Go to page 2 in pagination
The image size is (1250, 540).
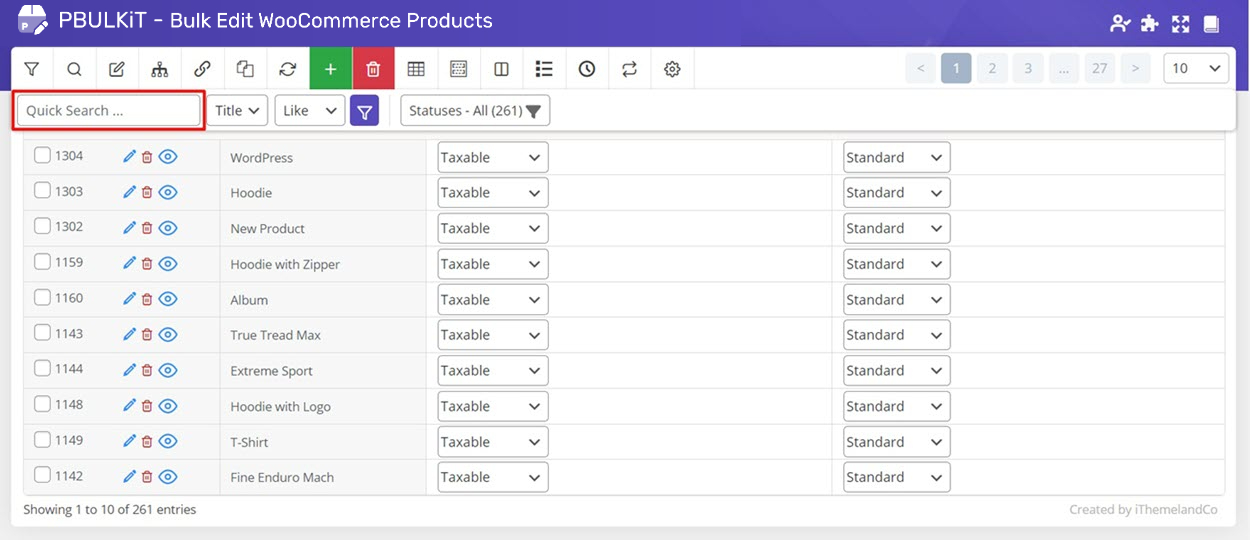click(x=992, y=68)
